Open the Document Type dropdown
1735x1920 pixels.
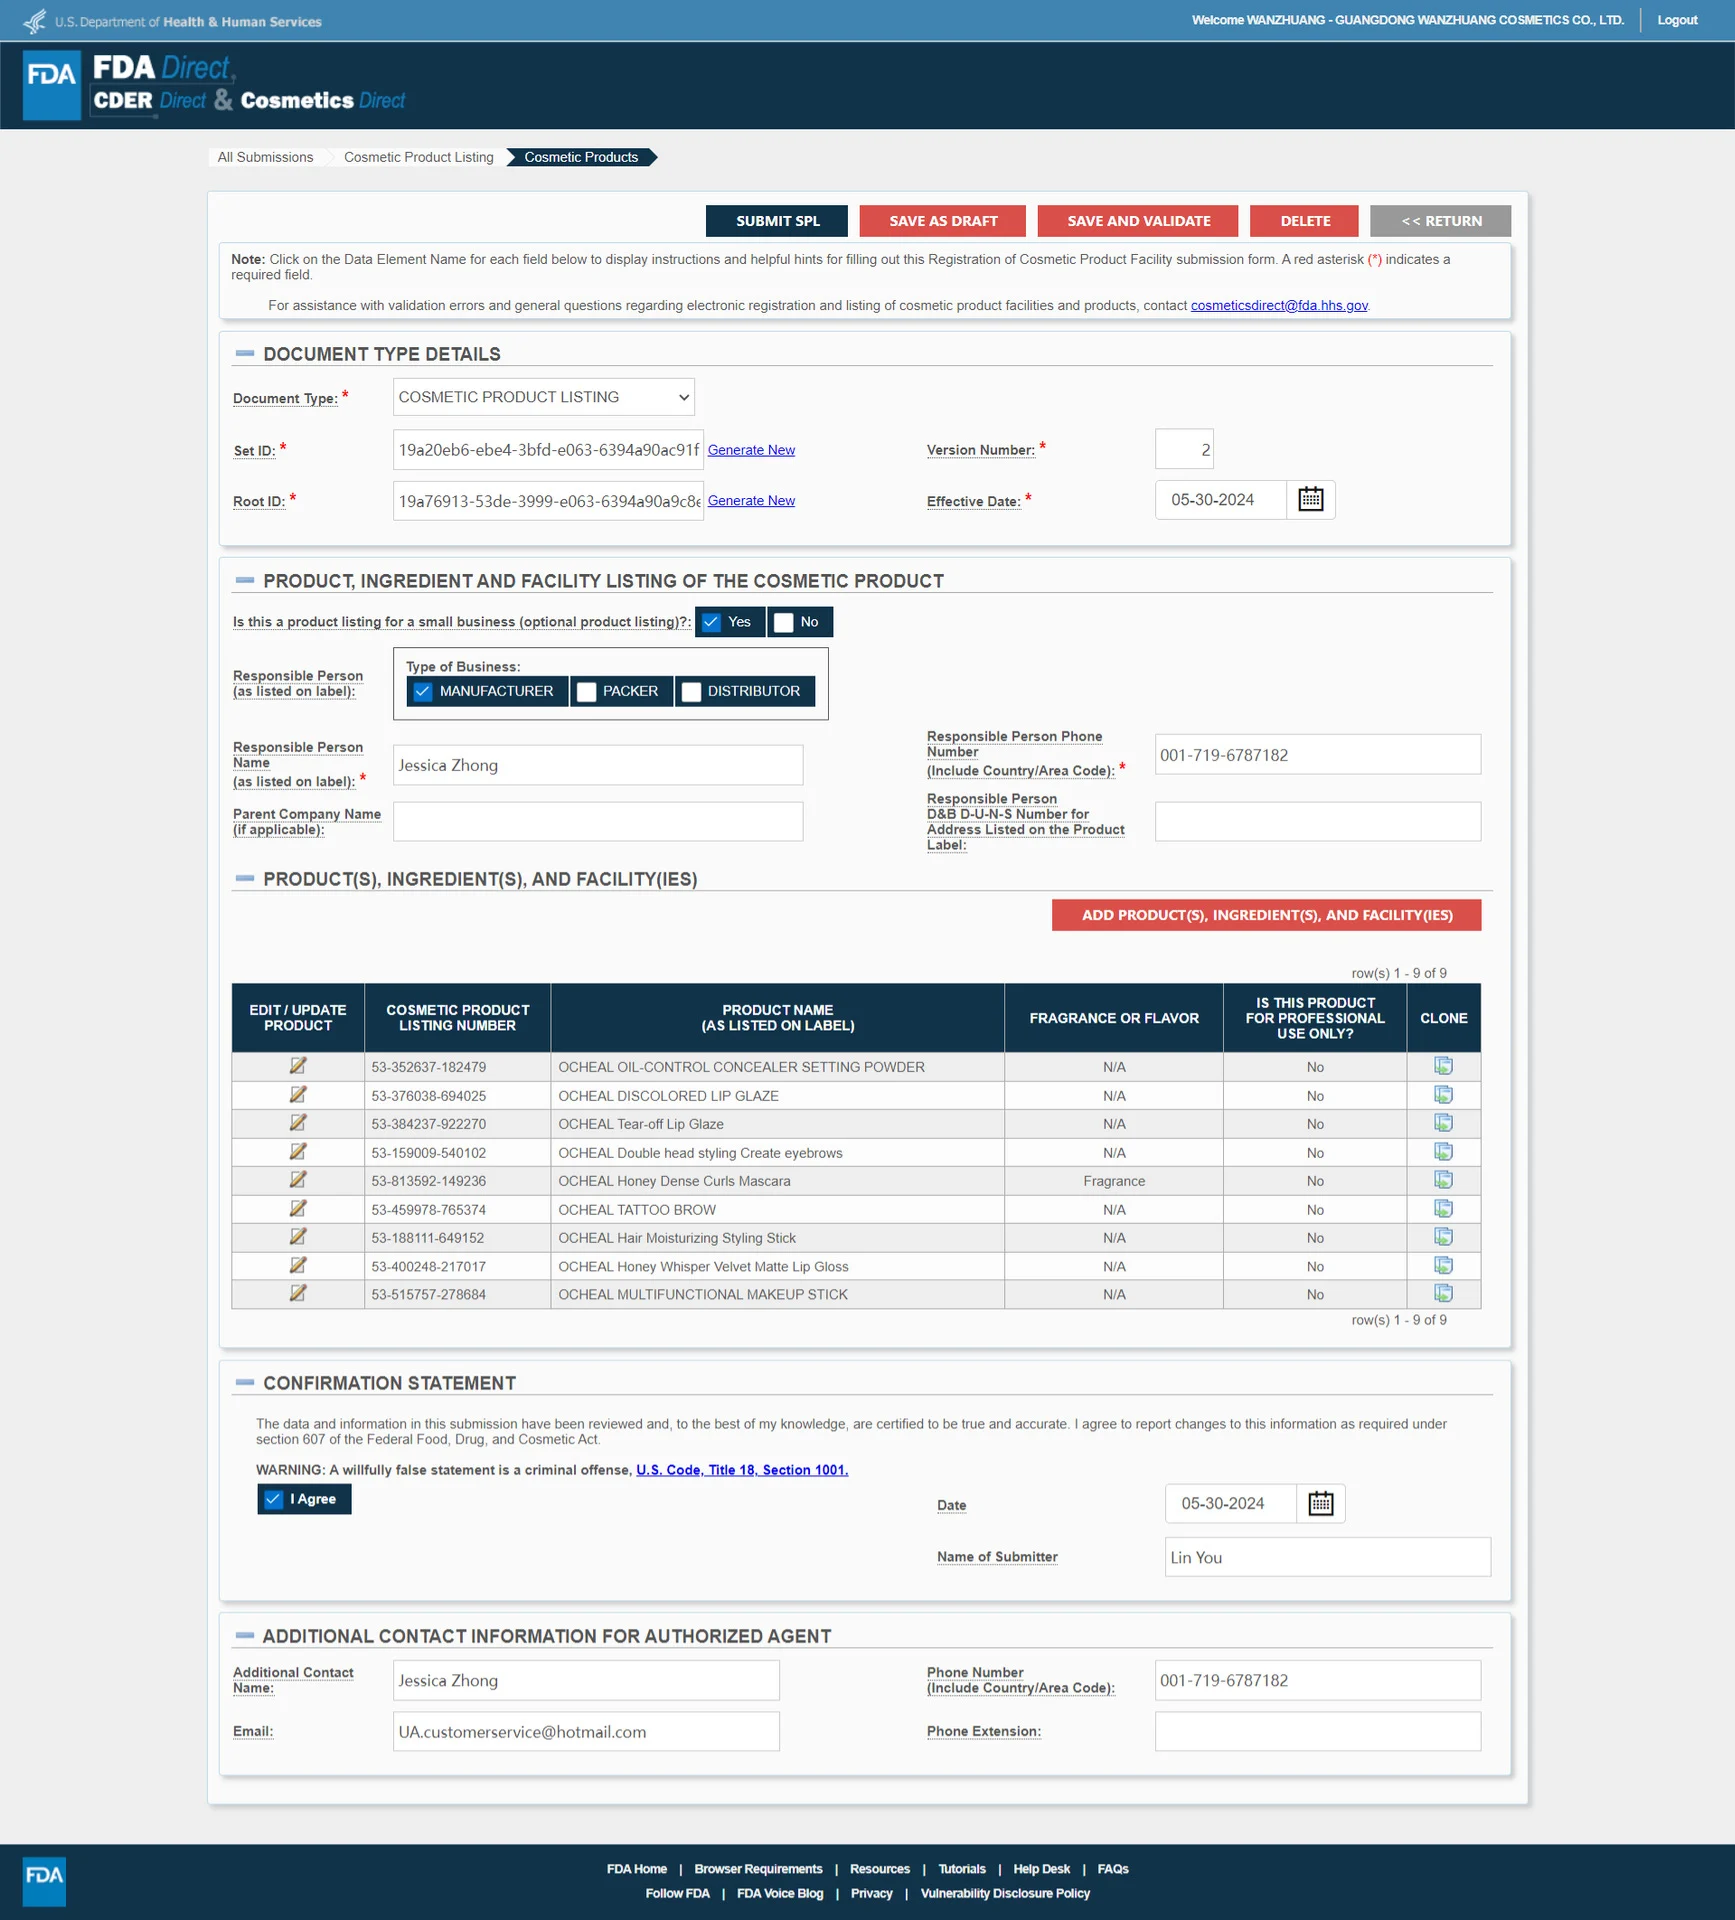[x=544, y=397]
